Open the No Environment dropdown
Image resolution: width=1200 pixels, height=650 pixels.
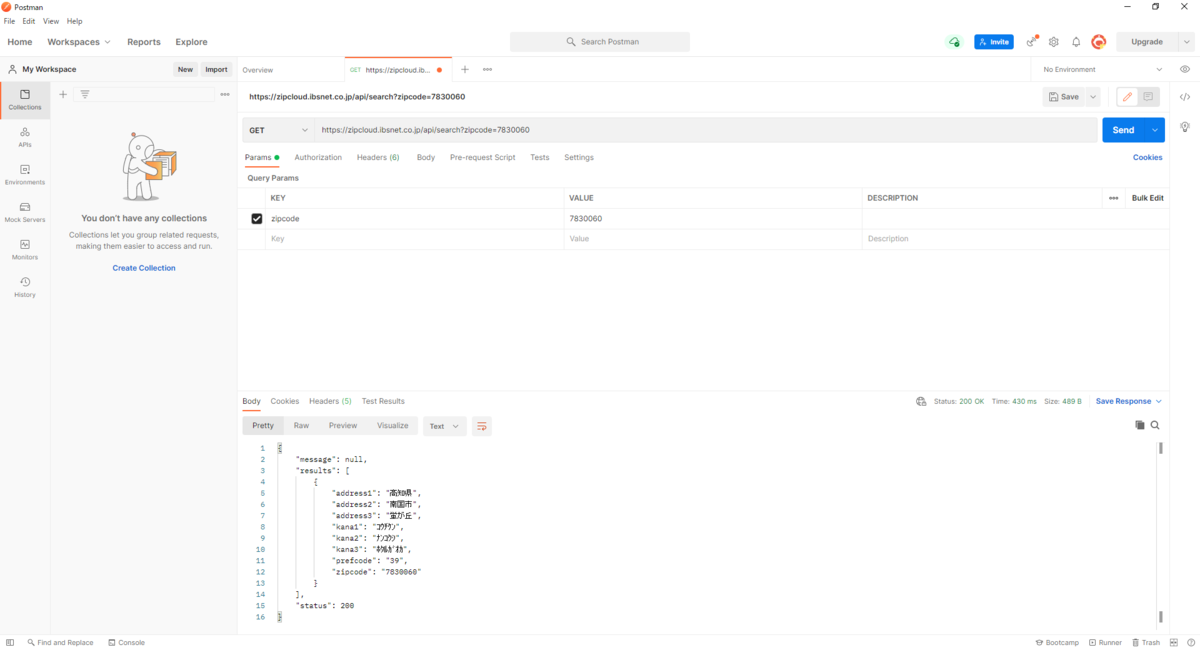pos(1102,70)
